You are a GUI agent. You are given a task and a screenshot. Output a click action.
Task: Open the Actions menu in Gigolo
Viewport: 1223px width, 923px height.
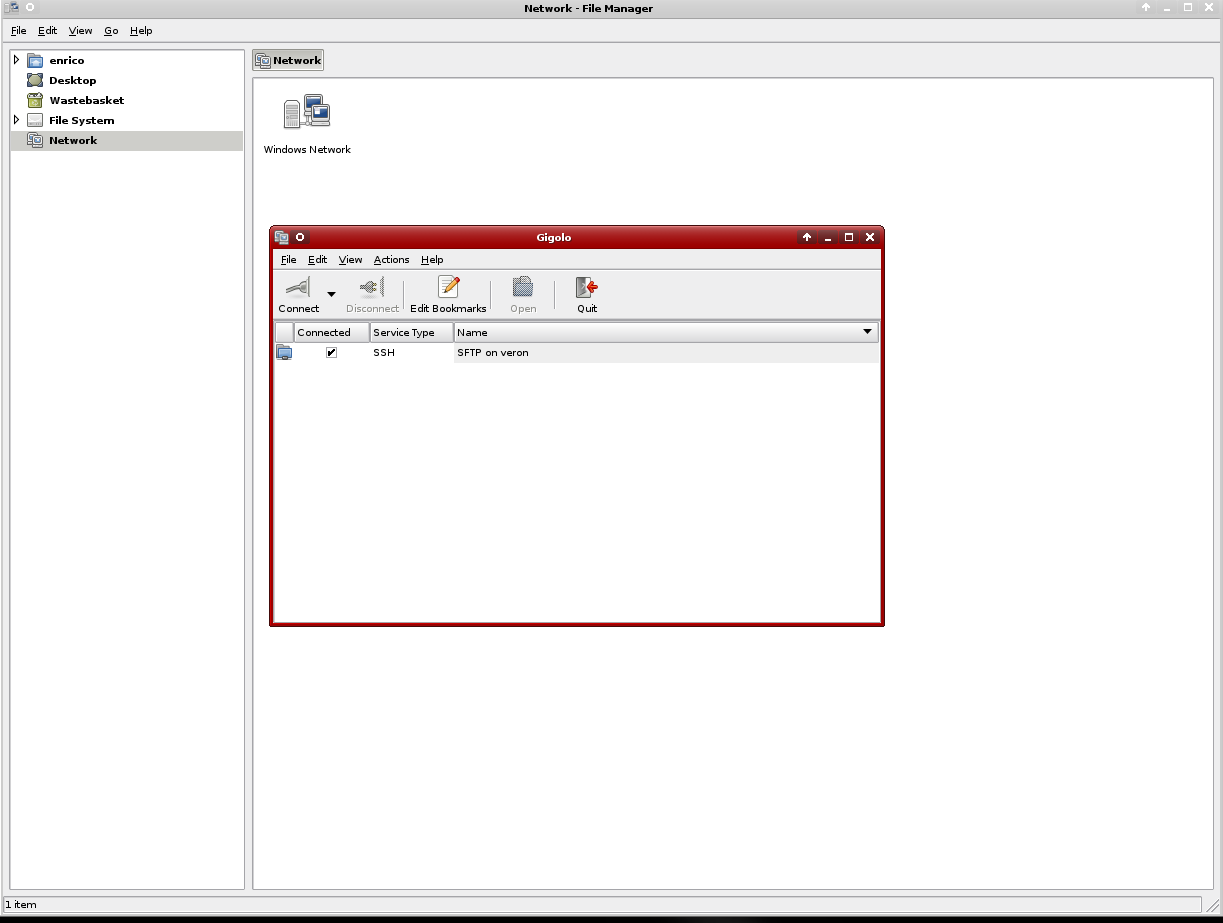[391, 260]
